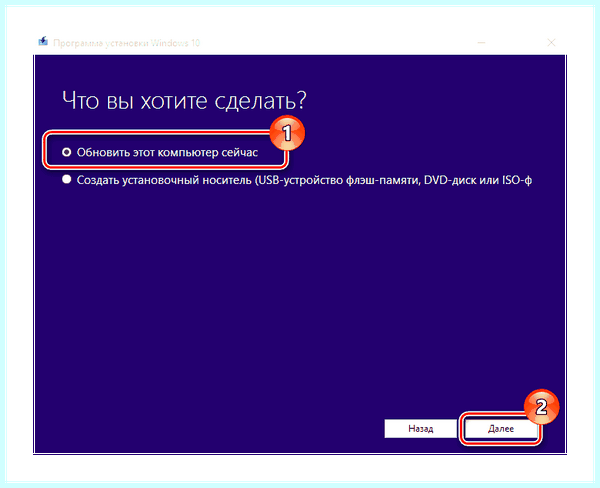Close the Windows 10 setup window
Viewport: 600px width, 488px height.
tap(551, 42)
